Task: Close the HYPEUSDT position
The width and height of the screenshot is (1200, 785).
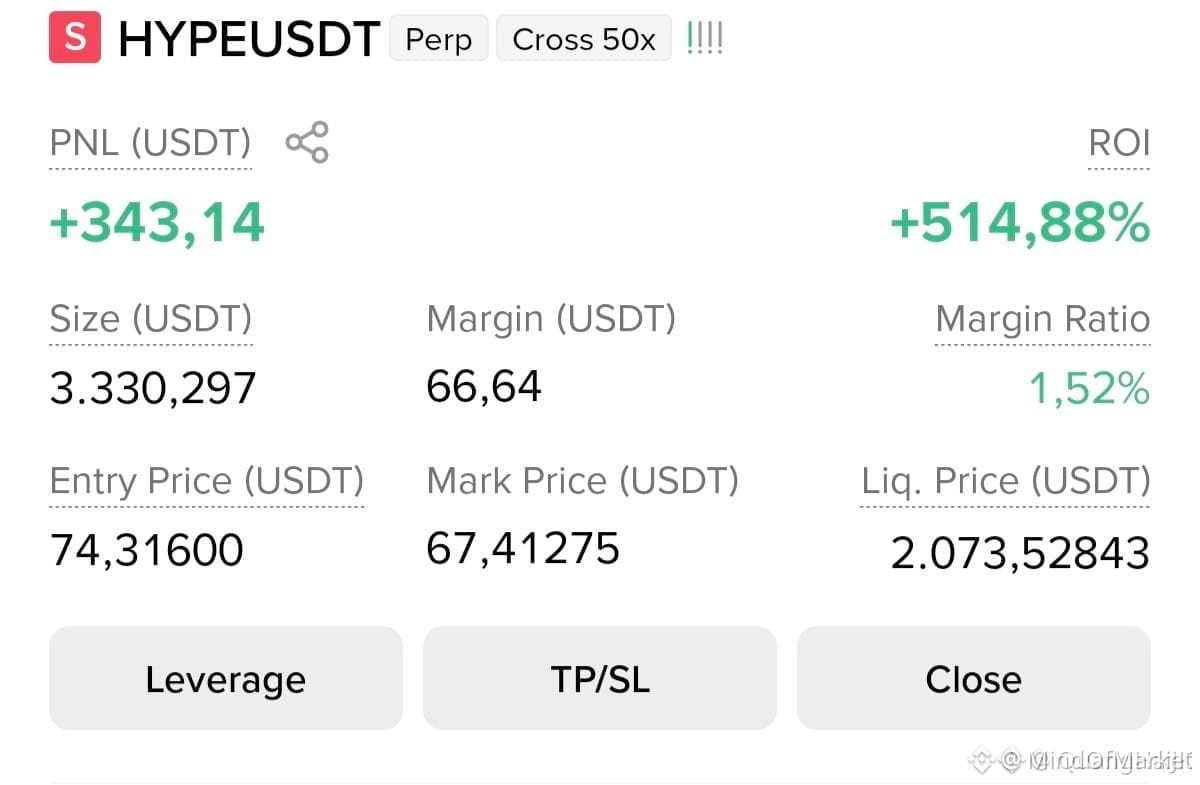Action: 974,679
